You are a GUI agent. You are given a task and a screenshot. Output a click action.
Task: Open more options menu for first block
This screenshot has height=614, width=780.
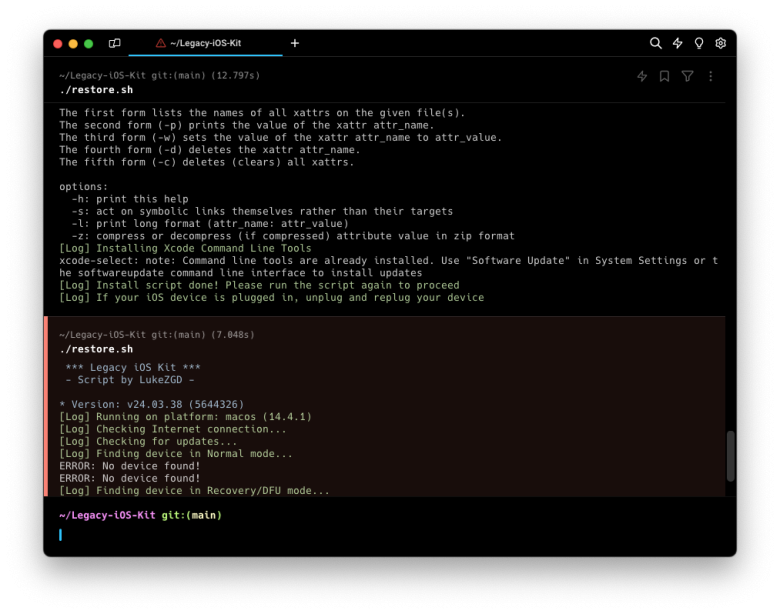[710, 76]
